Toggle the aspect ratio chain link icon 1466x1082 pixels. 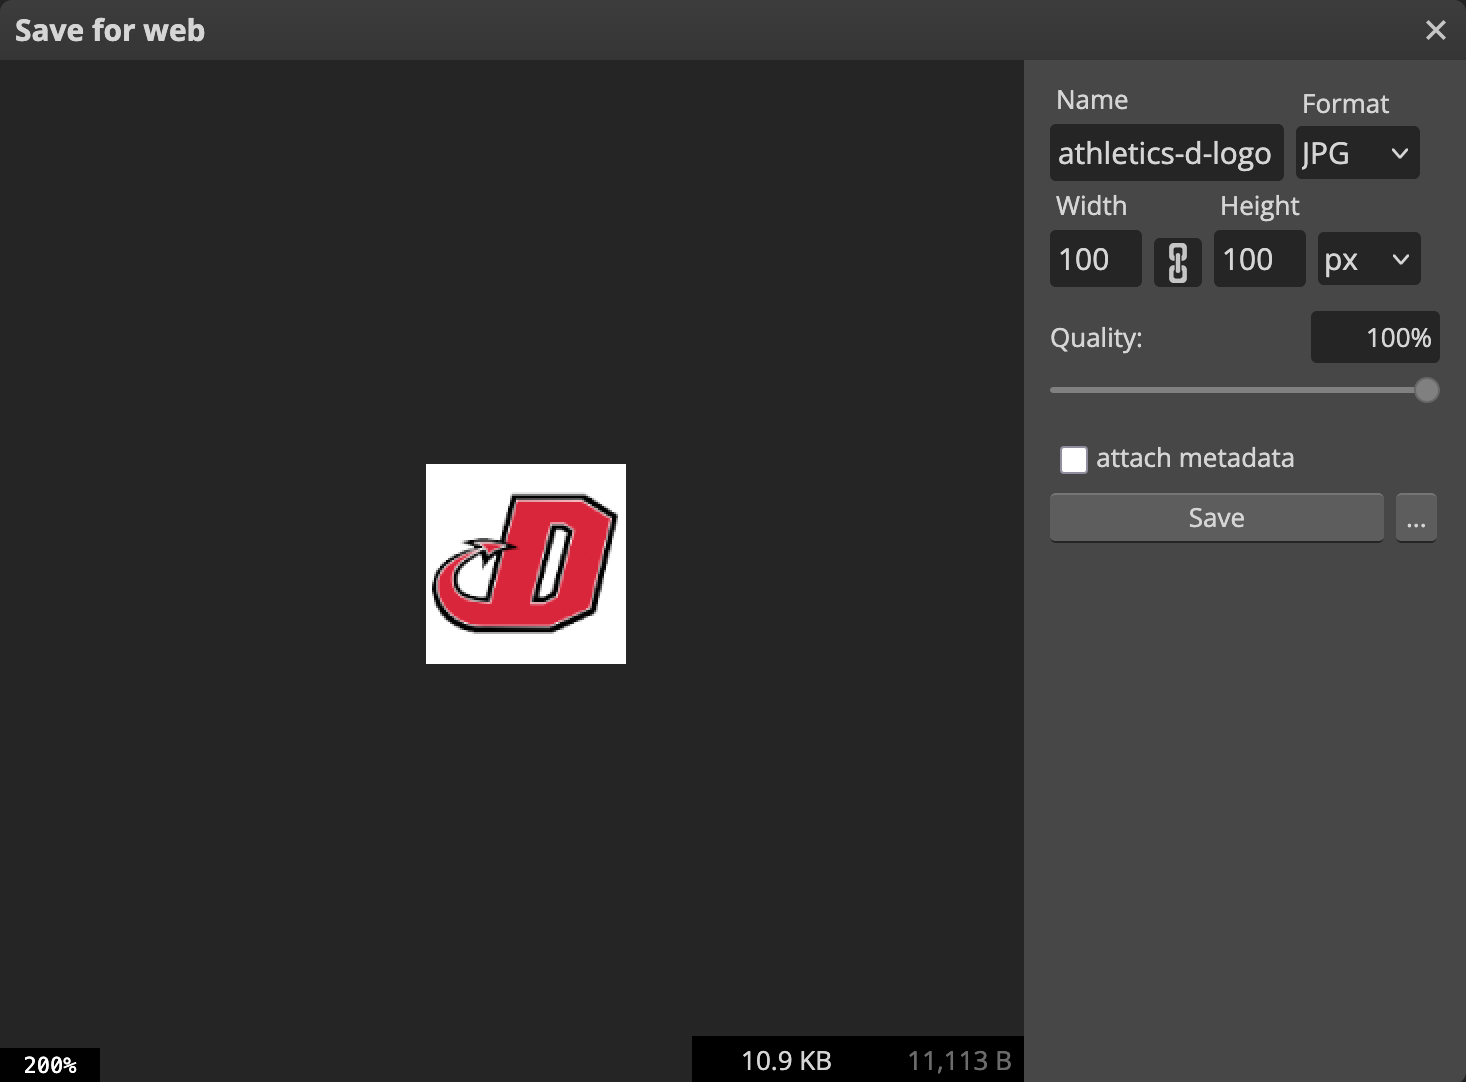1178,262
